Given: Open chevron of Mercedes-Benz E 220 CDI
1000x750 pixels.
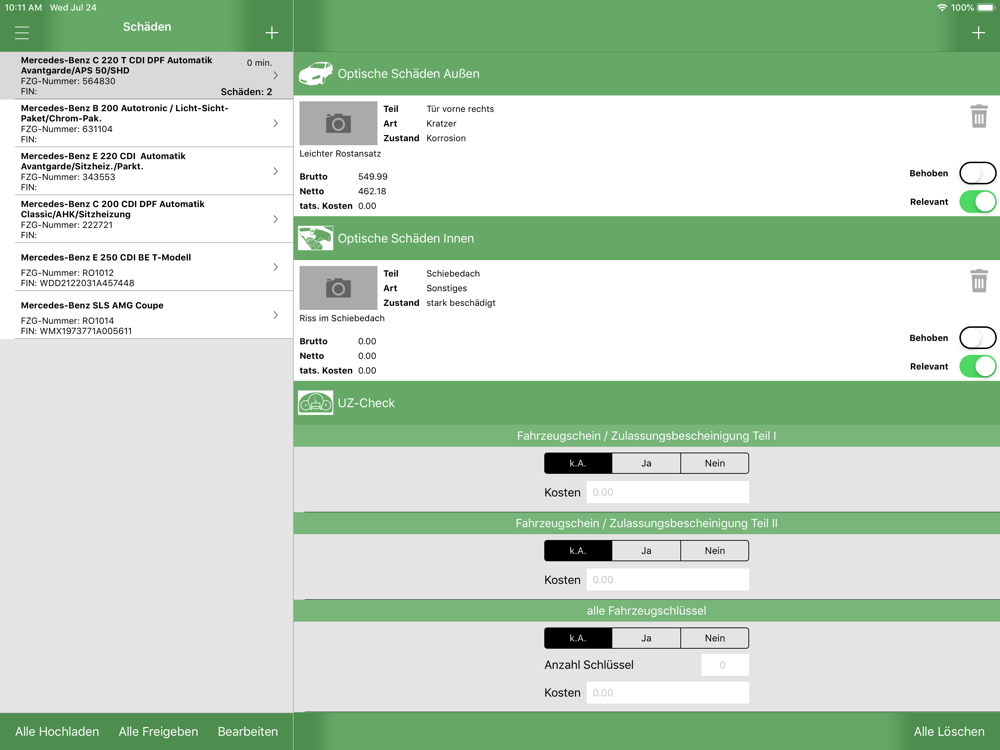Looking at the screenshot, I should [x=276, y=171].
